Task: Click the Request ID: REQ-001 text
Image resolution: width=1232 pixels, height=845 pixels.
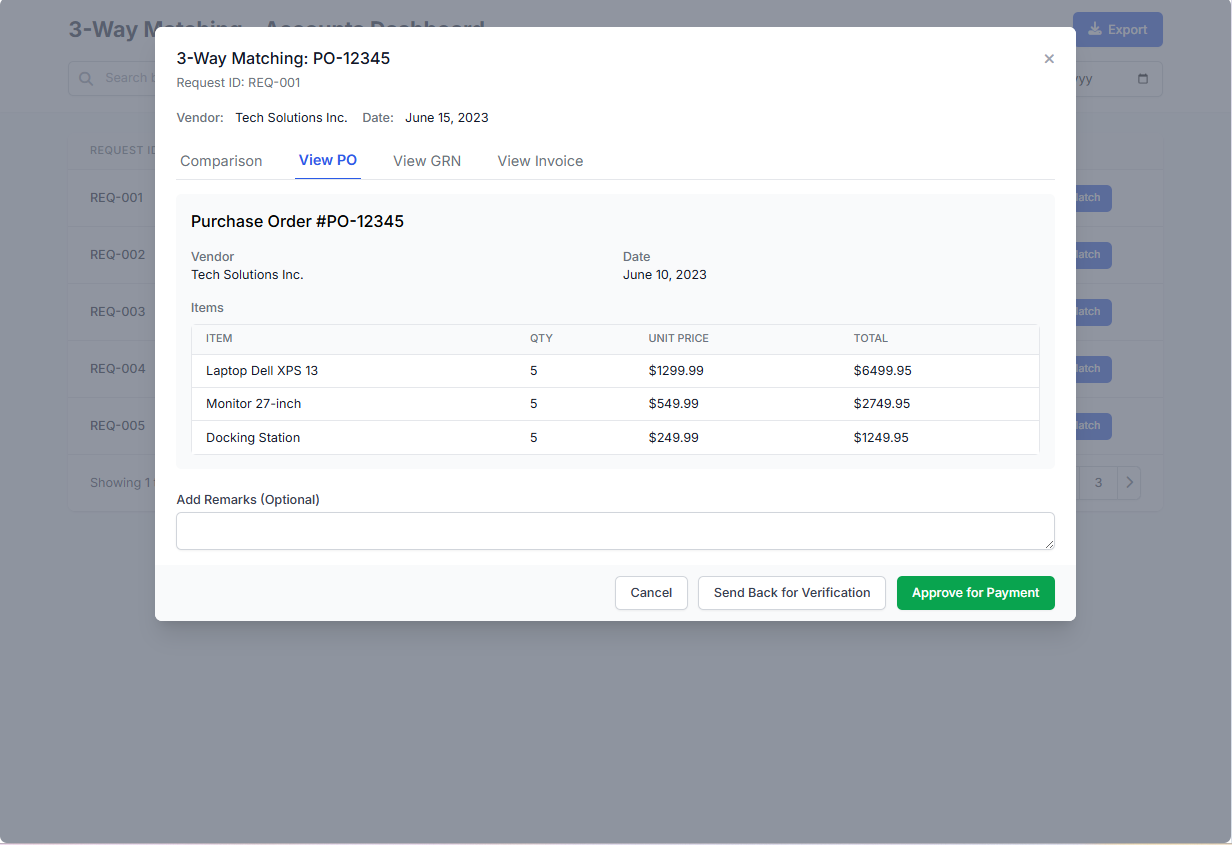Action: point(238,83)
